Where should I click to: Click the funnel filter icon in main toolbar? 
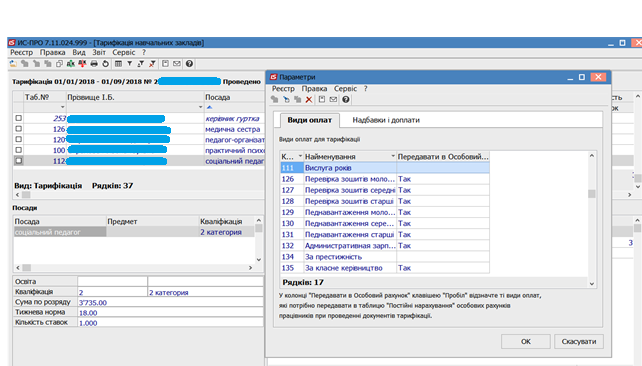click(129, 64)
